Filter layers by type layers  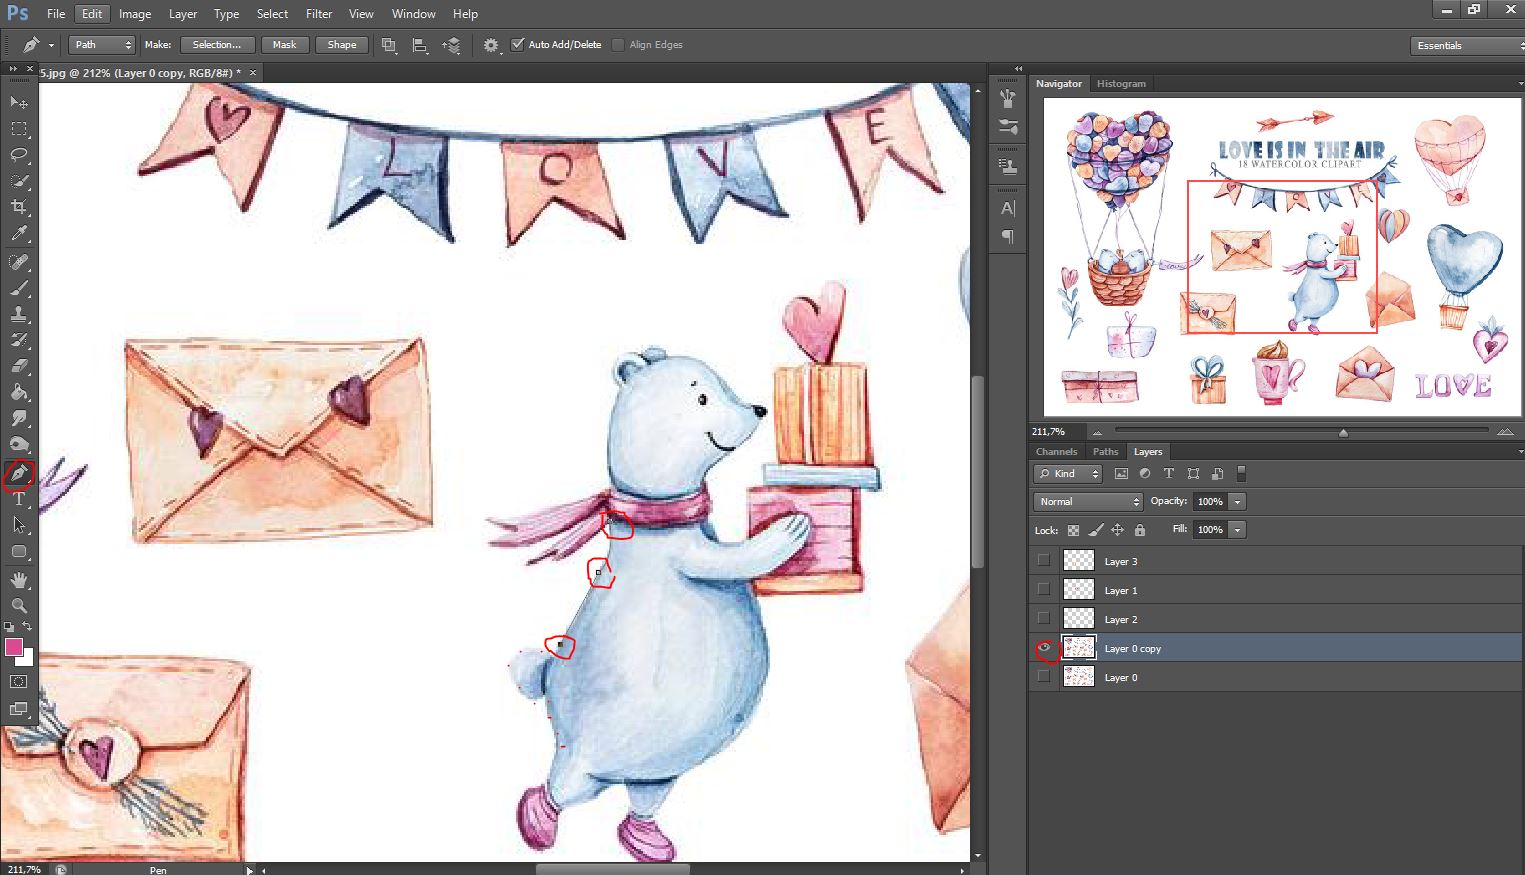tap(1168, 474)
